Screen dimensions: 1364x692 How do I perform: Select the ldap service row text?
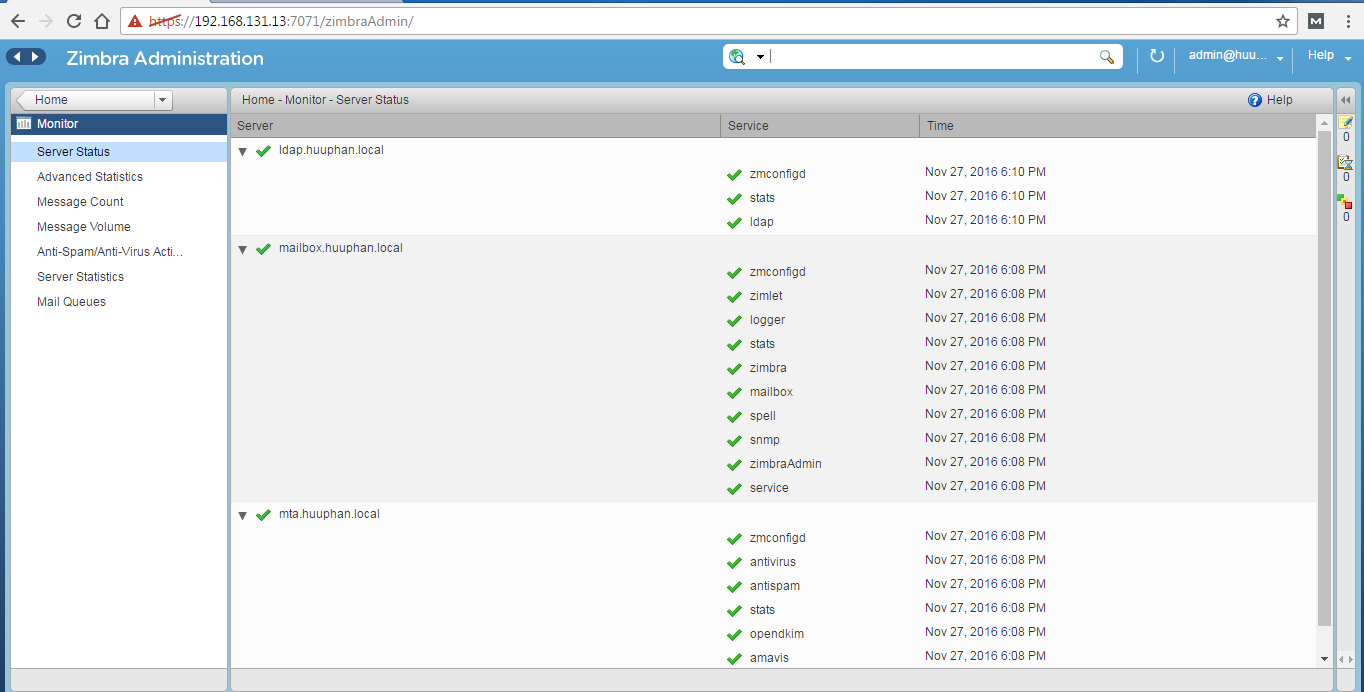click(762, 222)
